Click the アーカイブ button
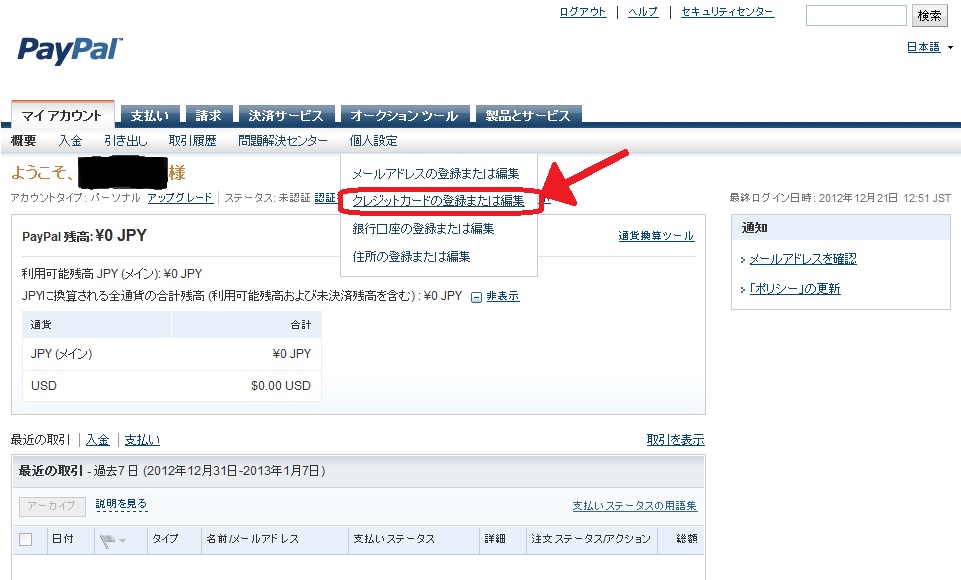Image resolution: width=961 pixels, height=580 pixels. [x=52, y=506]
